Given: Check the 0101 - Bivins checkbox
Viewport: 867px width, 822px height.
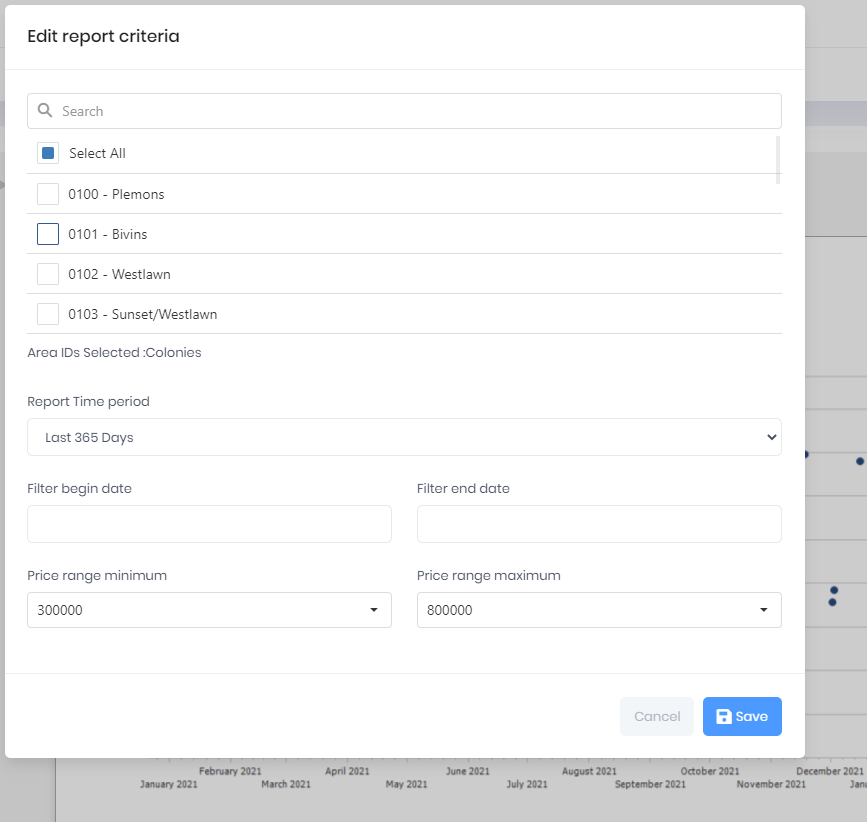Looking at the screenshot, I should (48, 234).
